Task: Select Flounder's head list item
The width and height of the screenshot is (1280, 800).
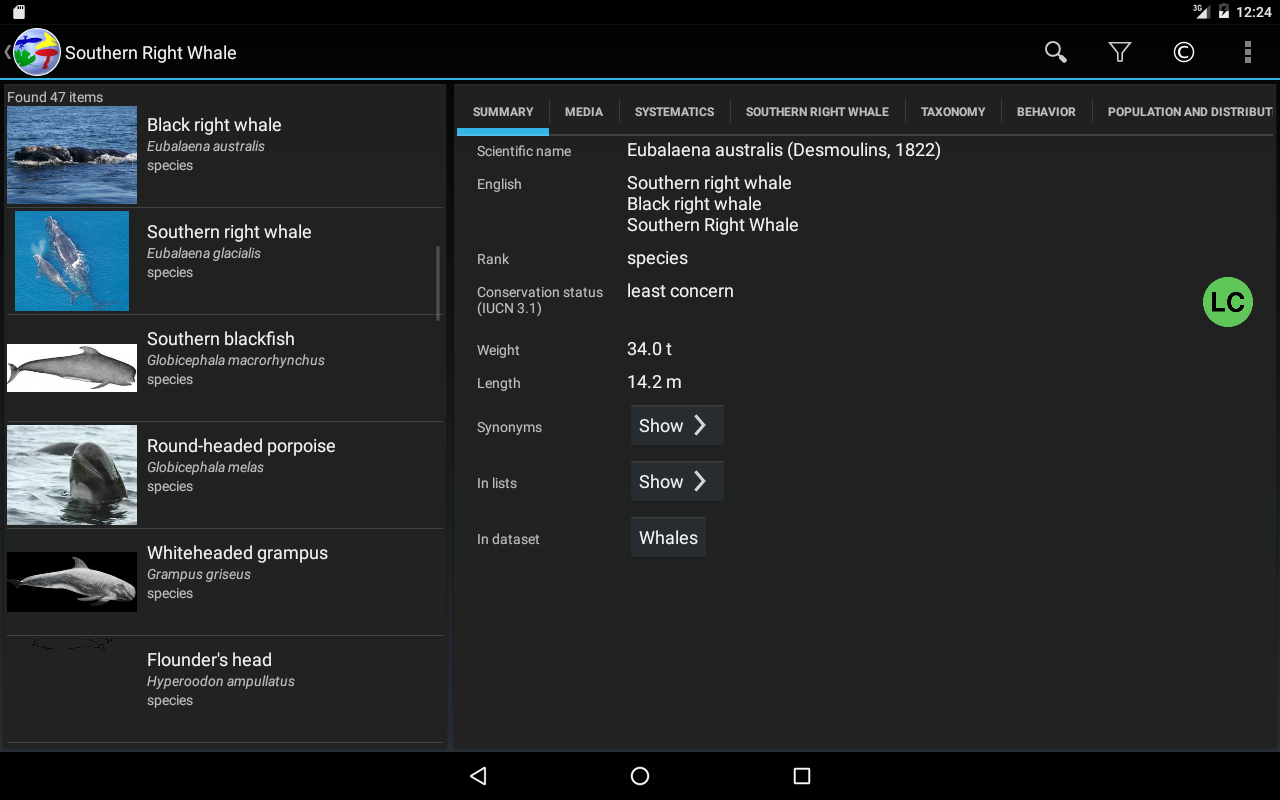Action: pos(225,689)
